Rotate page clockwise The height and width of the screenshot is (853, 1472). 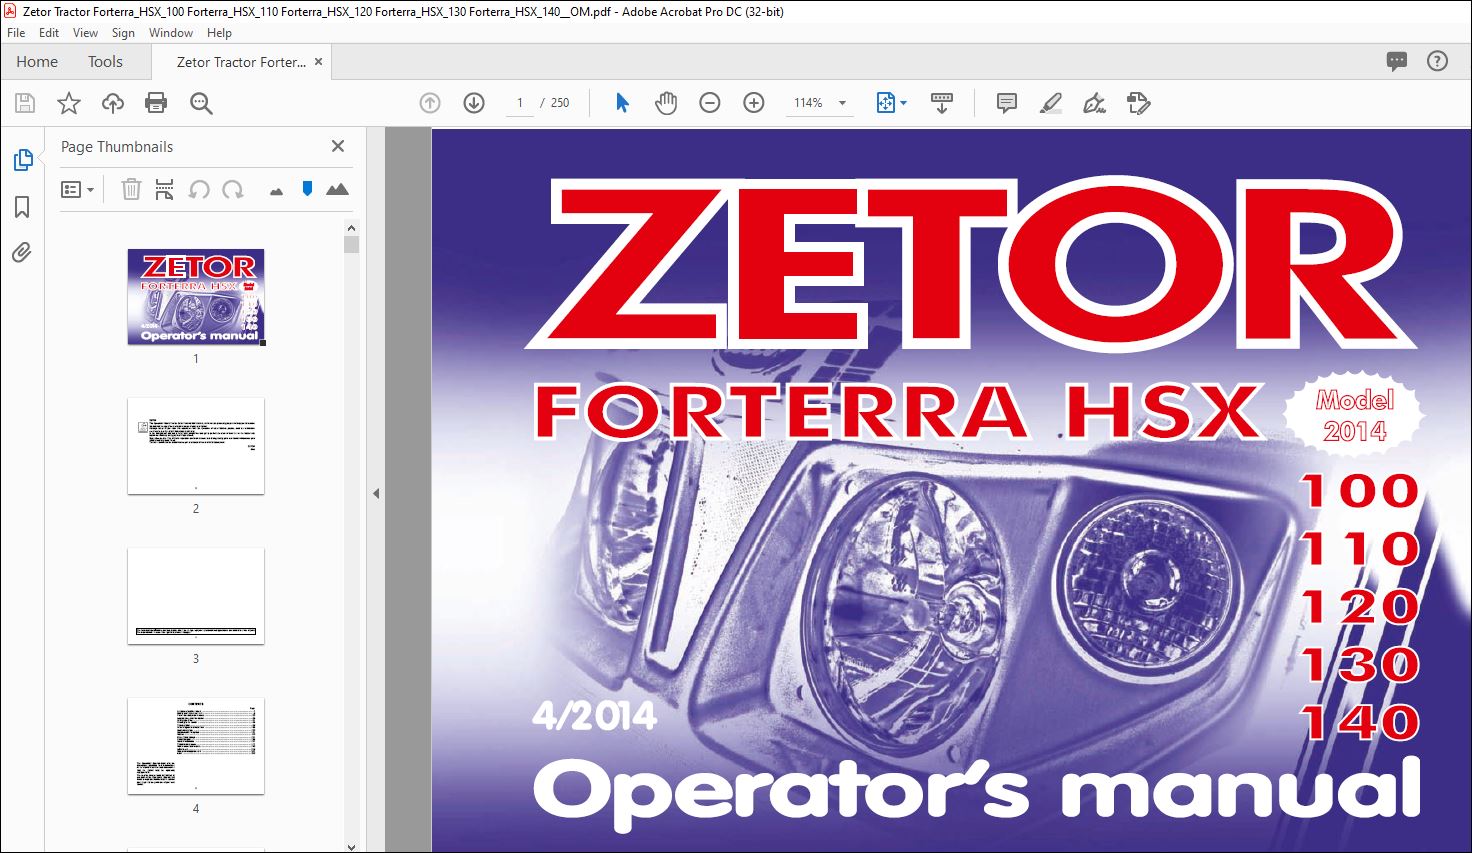coord(233,189)
